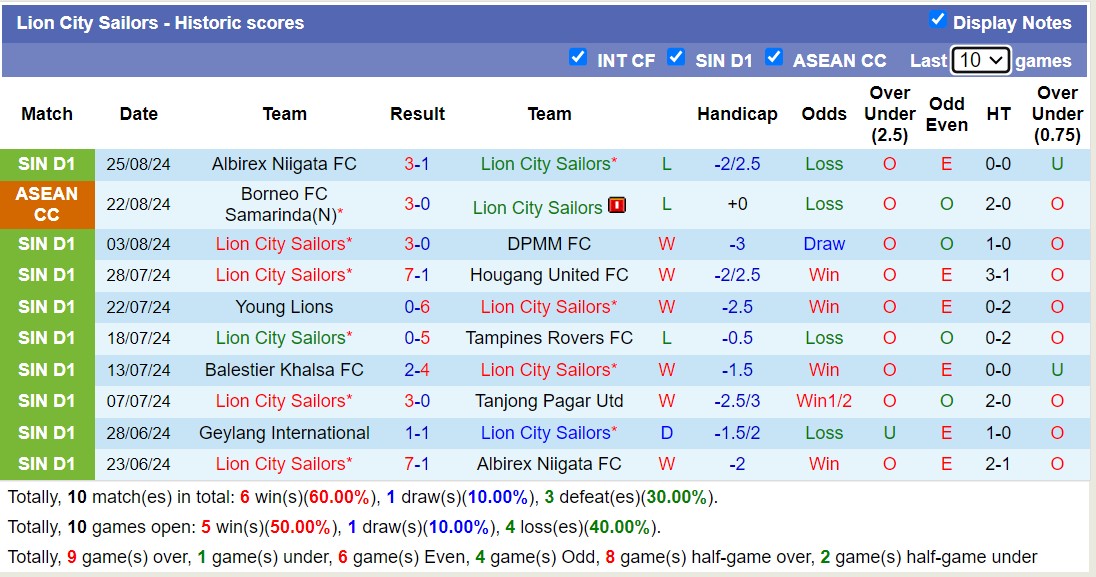
Task: Click Balestier Khalsa FC team name
Action: 284,370
